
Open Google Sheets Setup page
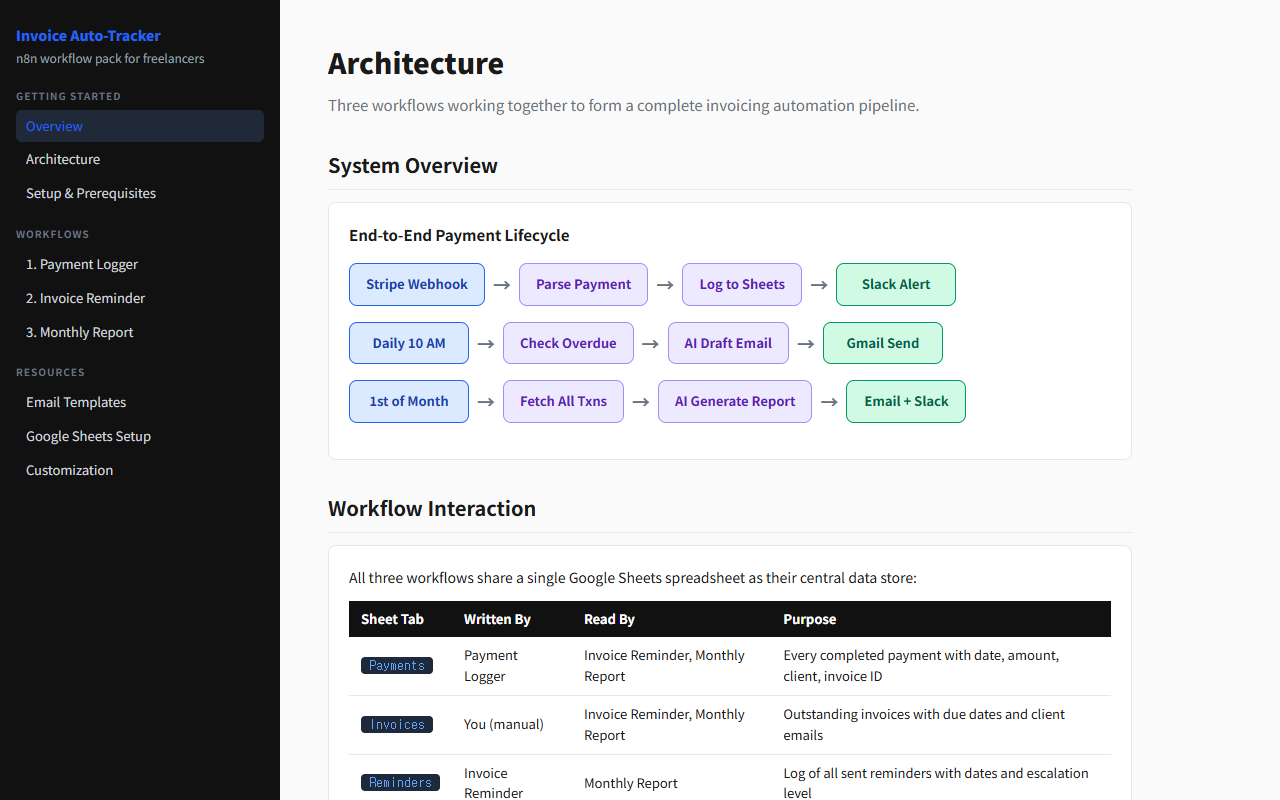point(88,437)
